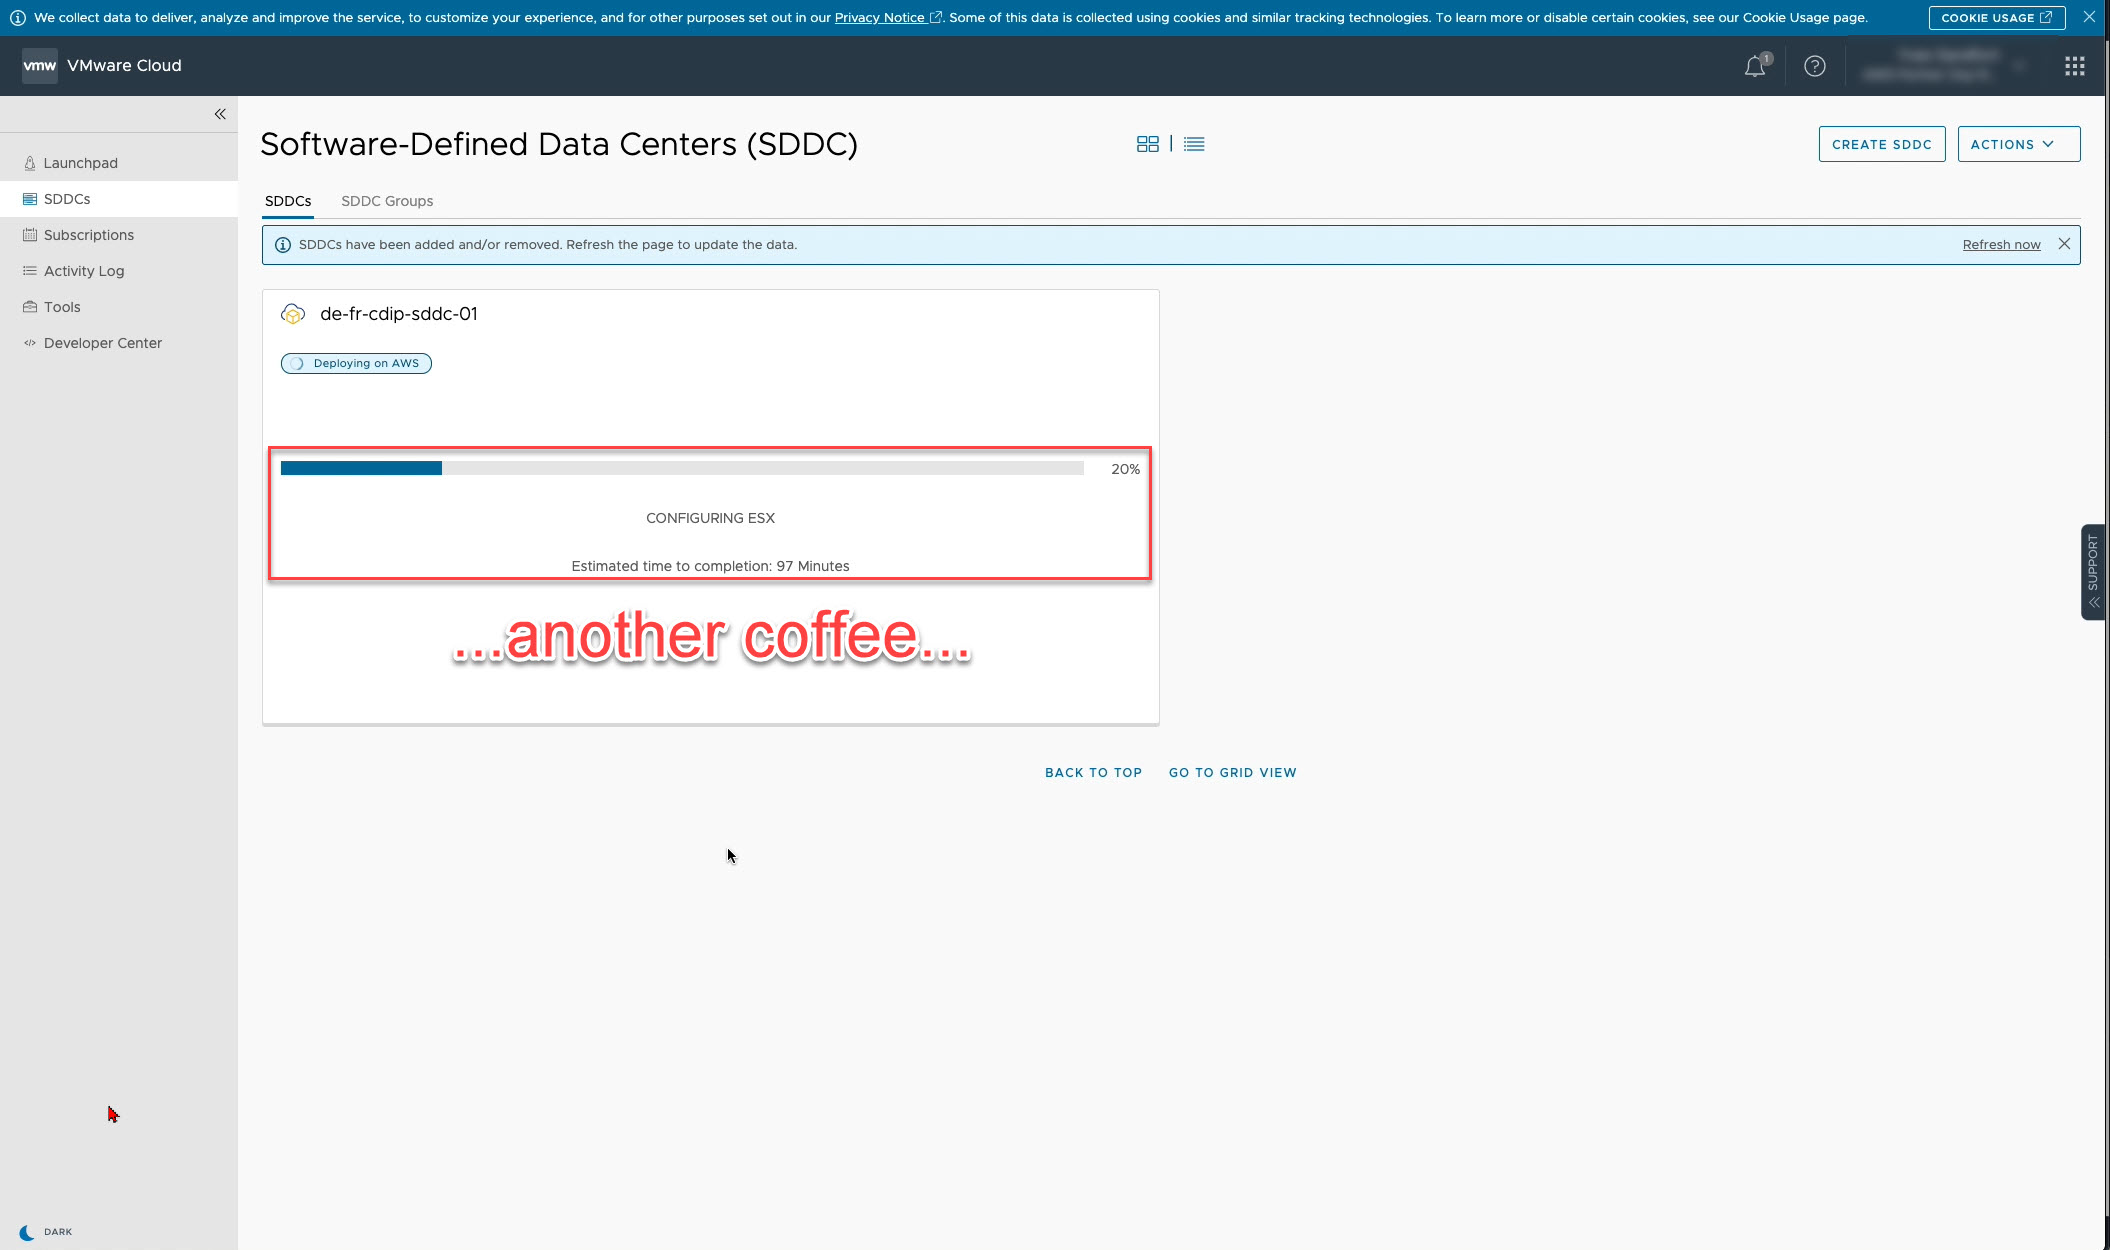Image resolution: width=2110 pixels, height=1250 pixels.
Task: Open the COOKIE USAGE page
Action: (x=1996, y=18)
